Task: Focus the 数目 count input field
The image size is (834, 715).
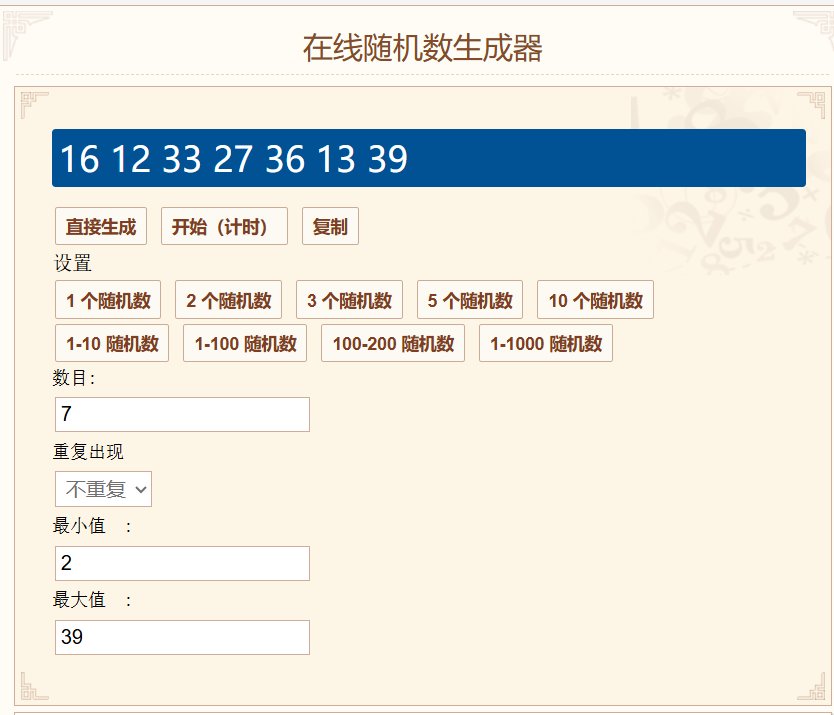Action: click(x=182, y=414)
